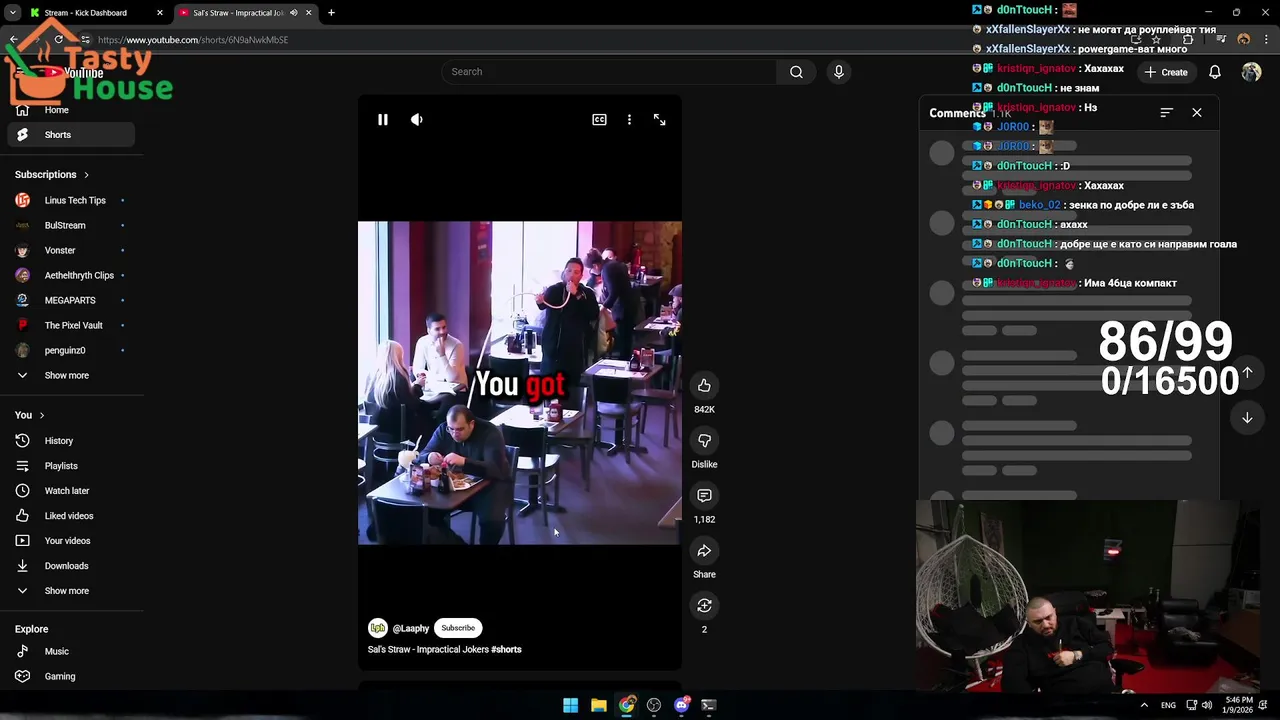The width and height of the screenshot is (1280, 720).
Task: Mute the Sal's Straw tab audio icon
Action: [293, 13]
